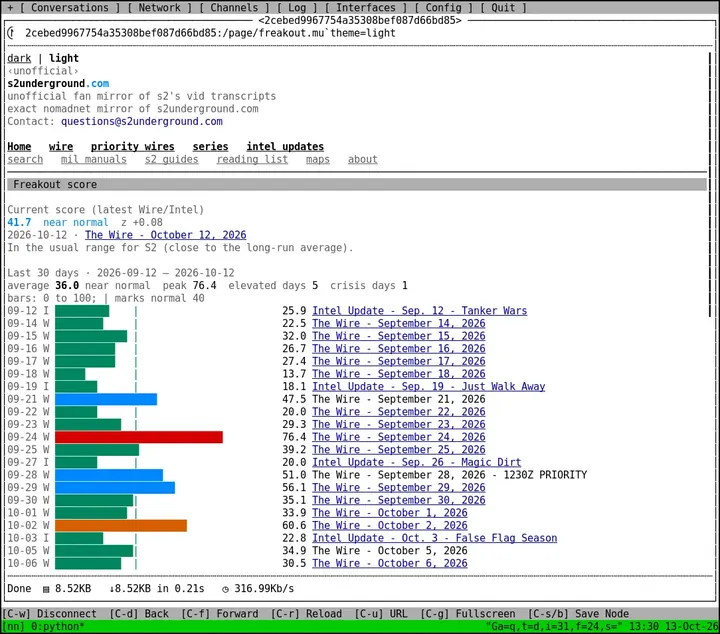The image size is (720, 634).
Task: Click the September 28 1230Z PRIORITY text
Action: (x=450, y=475)
